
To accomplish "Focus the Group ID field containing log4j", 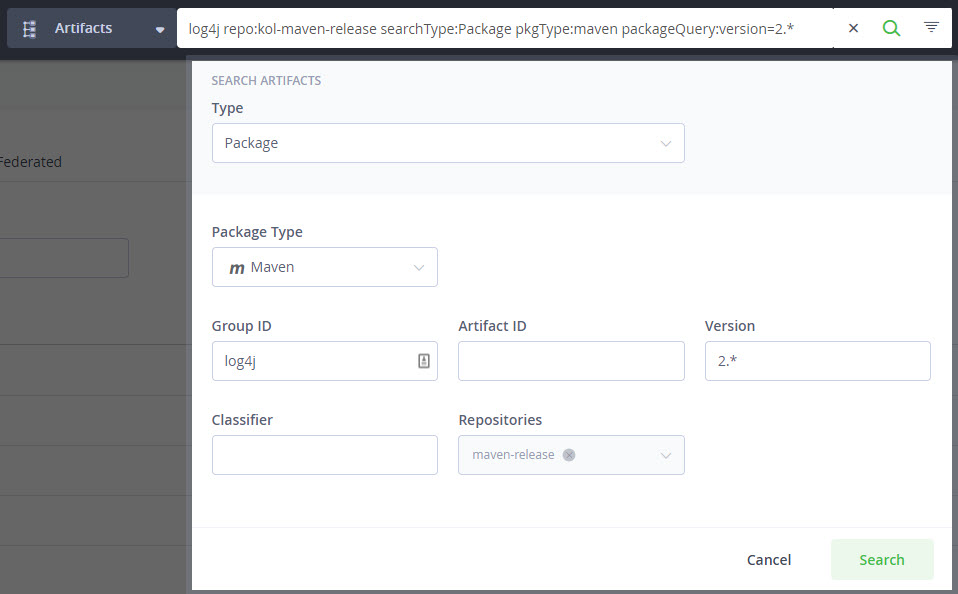I will coord(312,361).
